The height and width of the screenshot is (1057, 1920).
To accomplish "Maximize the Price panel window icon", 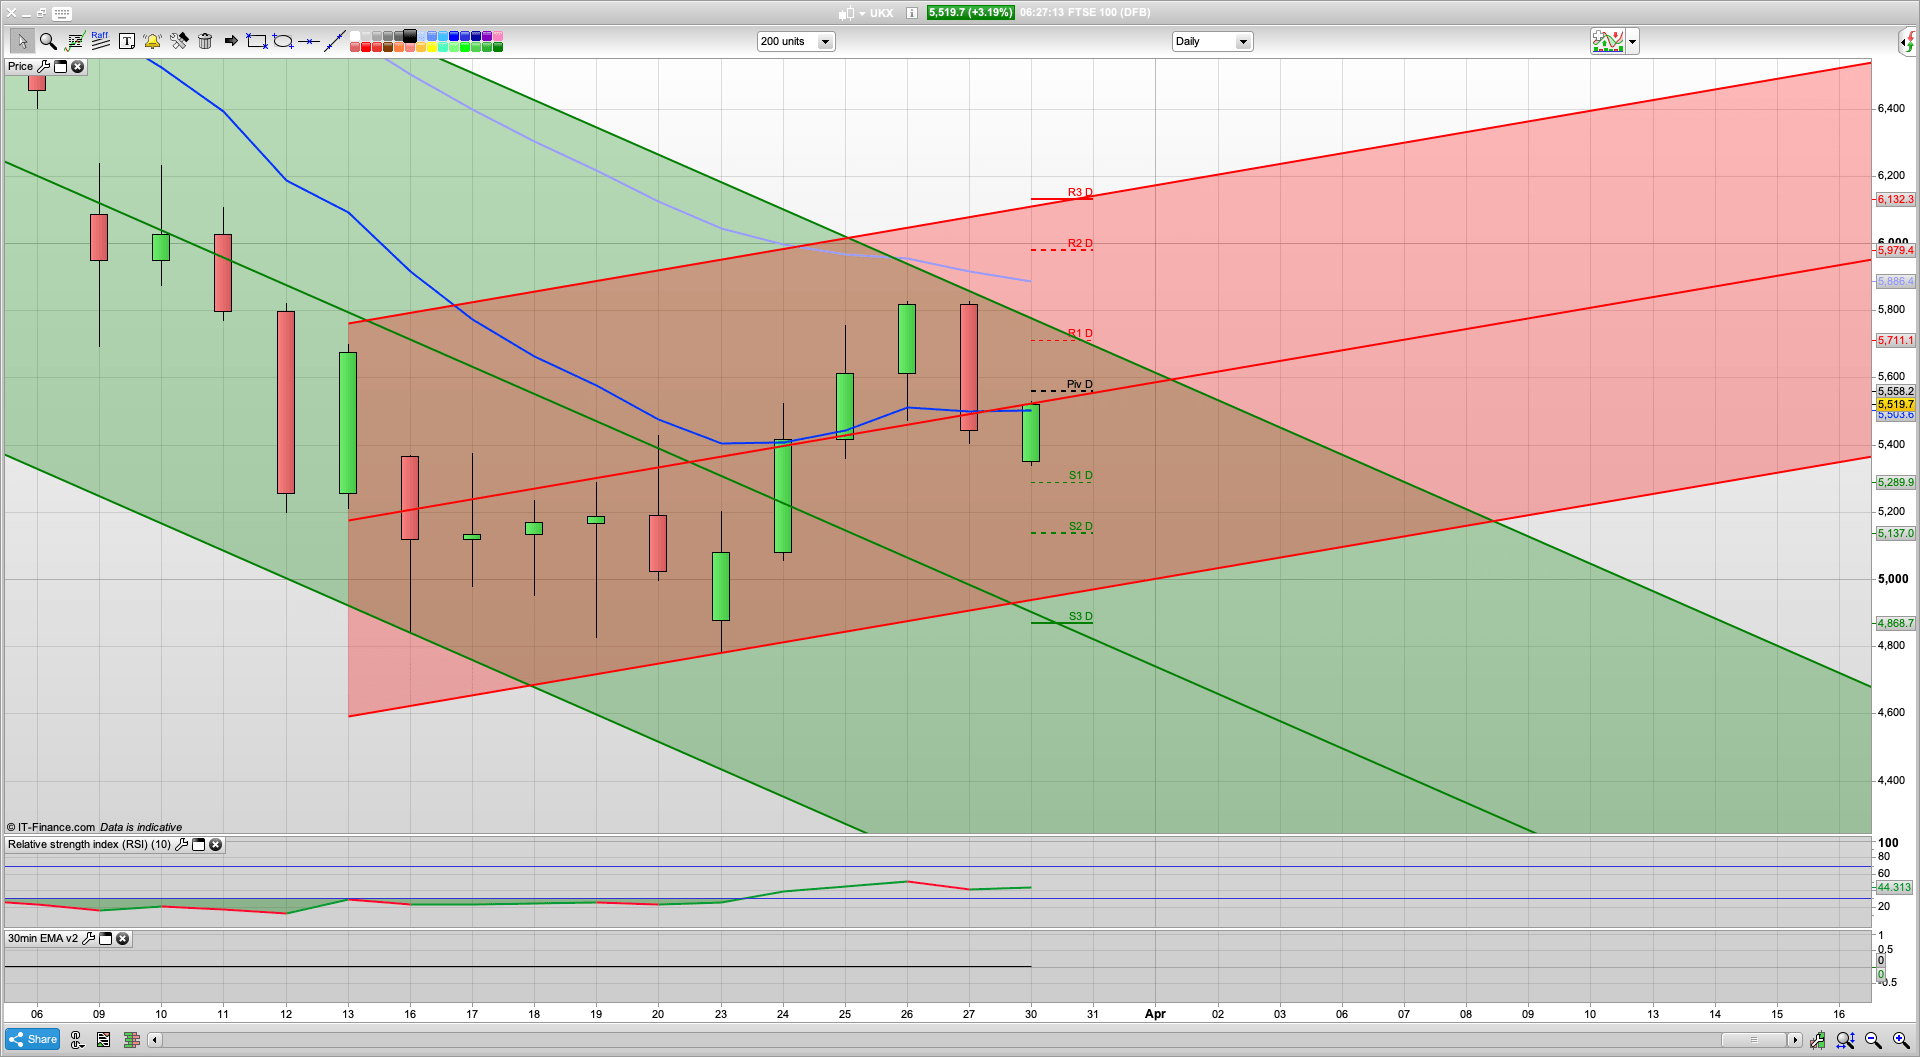I will click(x=60, y=66).
